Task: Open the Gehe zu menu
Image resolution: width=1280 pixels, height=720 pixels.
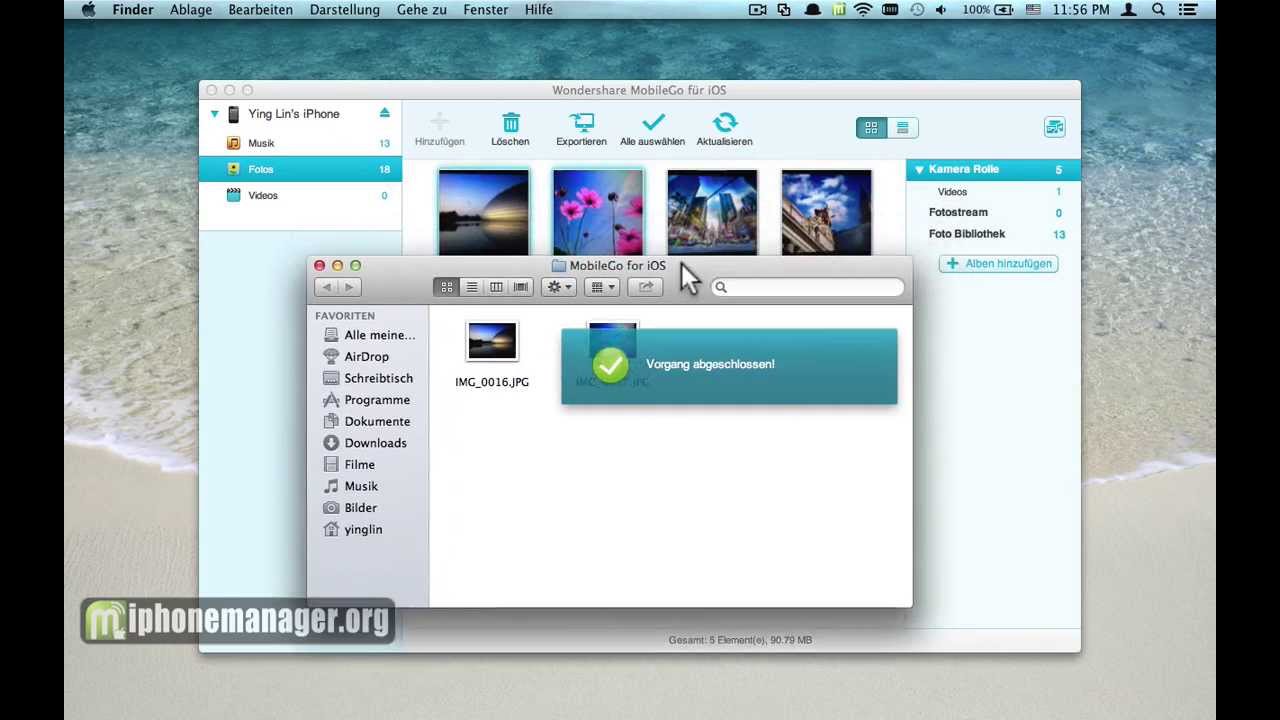Action: 422,10
